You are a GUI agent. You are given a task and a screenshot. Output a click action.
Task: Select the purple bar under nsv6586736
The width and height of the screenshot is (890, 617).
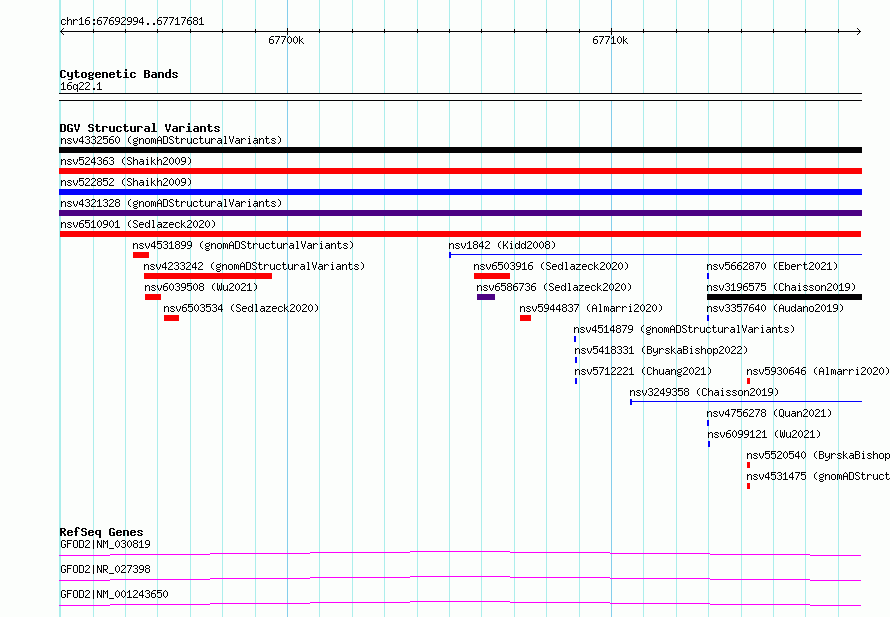(x=486, y=297)
